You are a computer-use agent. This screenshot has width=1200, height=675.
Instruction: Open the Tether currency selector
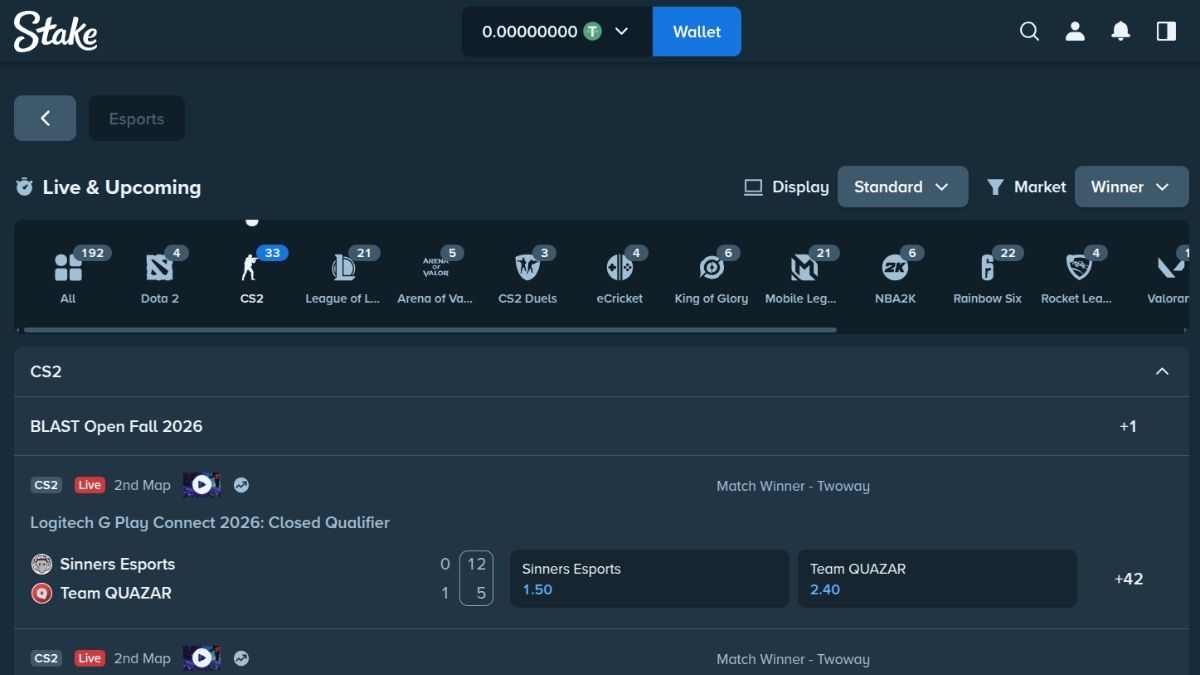click(x=555, y=32)
